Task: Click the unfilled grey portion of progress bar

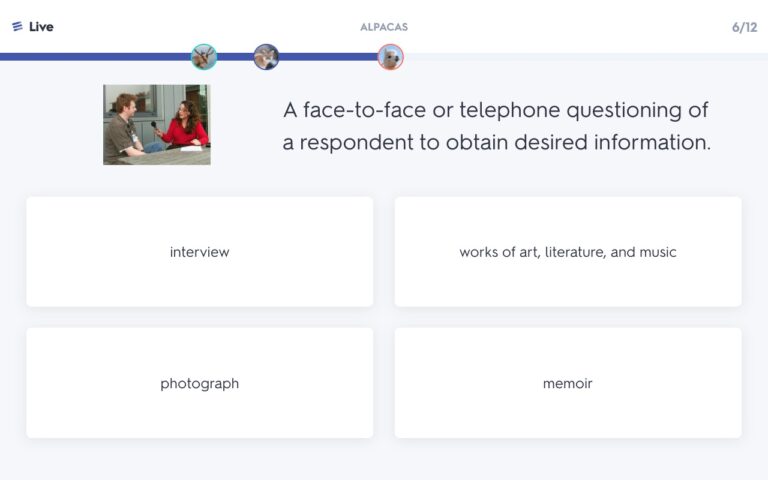Action: pyautogui.click(x=585, y=57)
